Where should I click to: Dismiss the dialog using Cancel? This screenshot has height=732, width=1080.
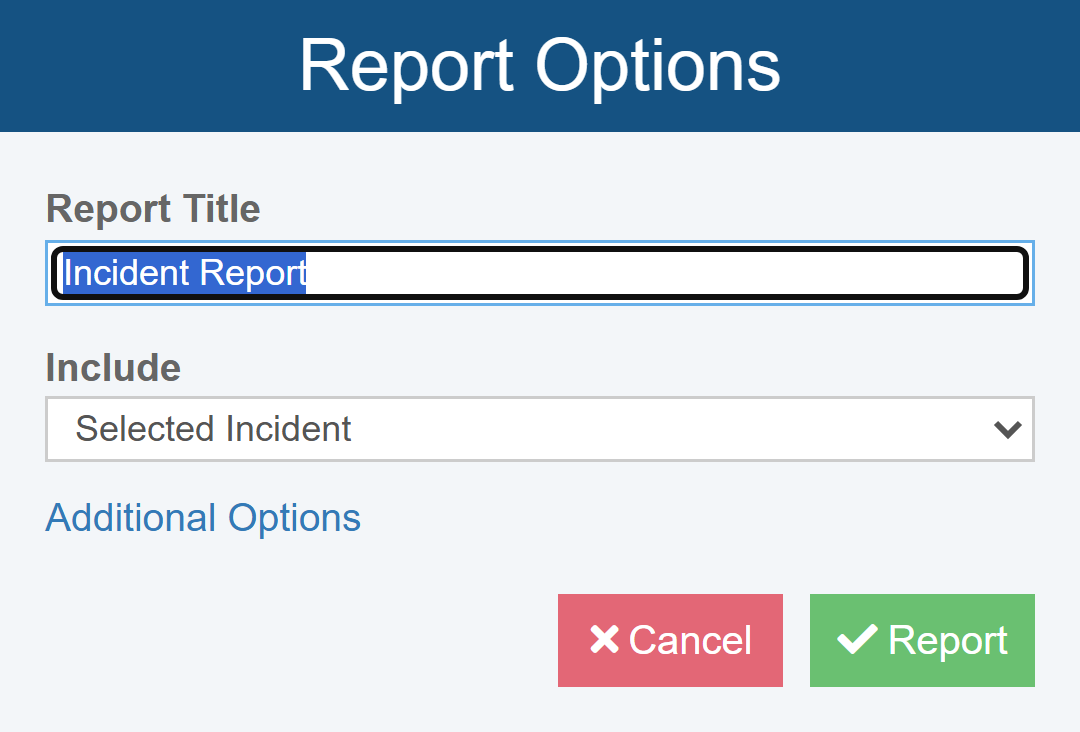click(x=670, y=640)
